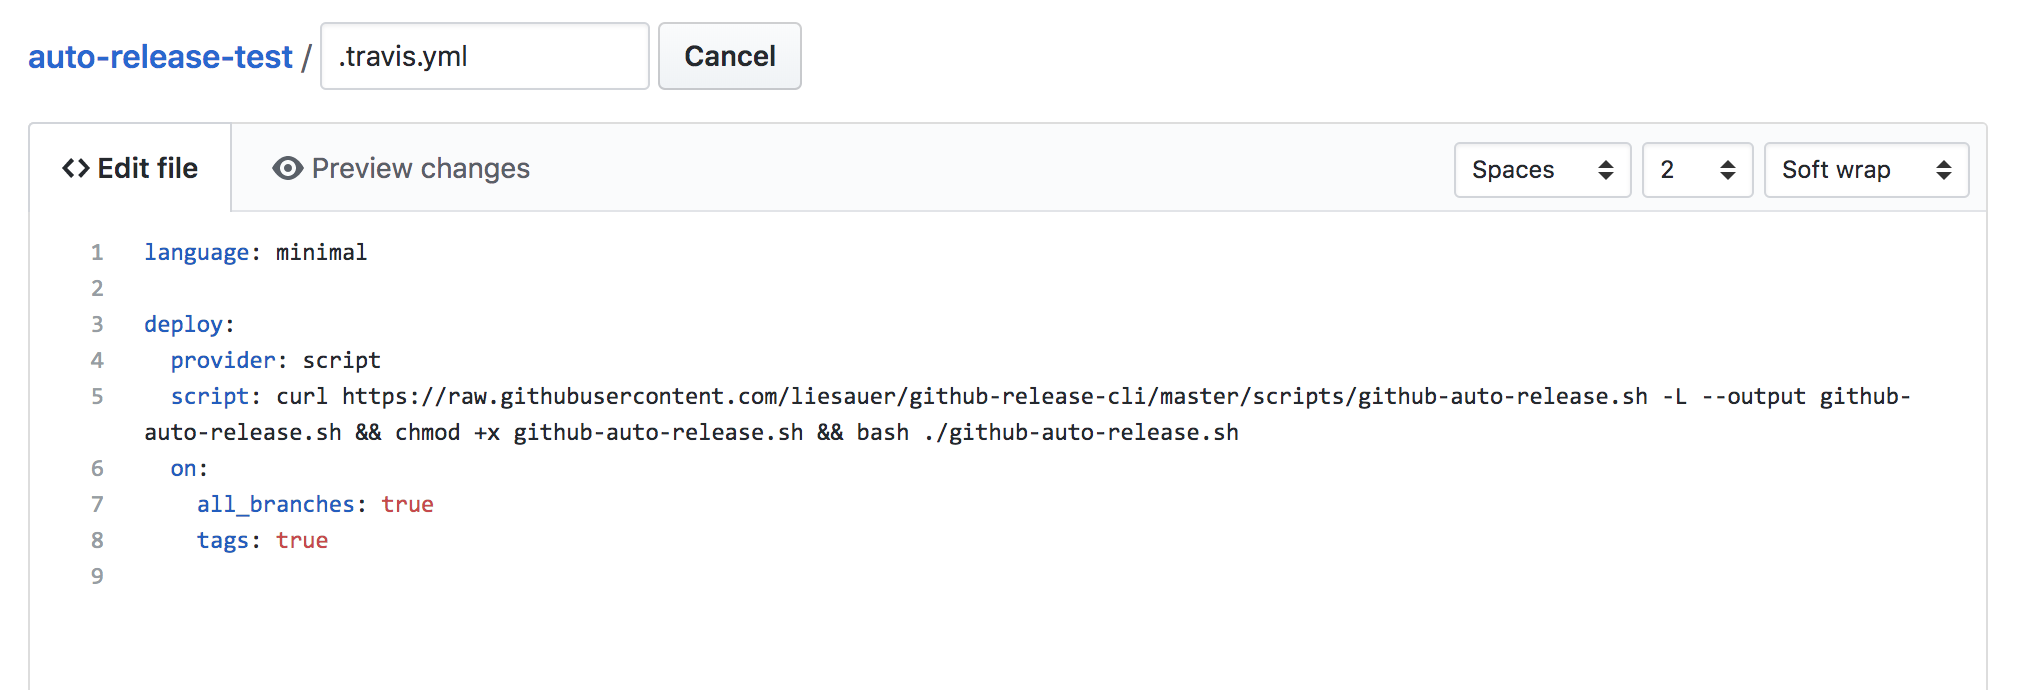Screen dimensions: 2030x690
Task: Click the Spaces dropdown arrows icon
Action: 1606,170
